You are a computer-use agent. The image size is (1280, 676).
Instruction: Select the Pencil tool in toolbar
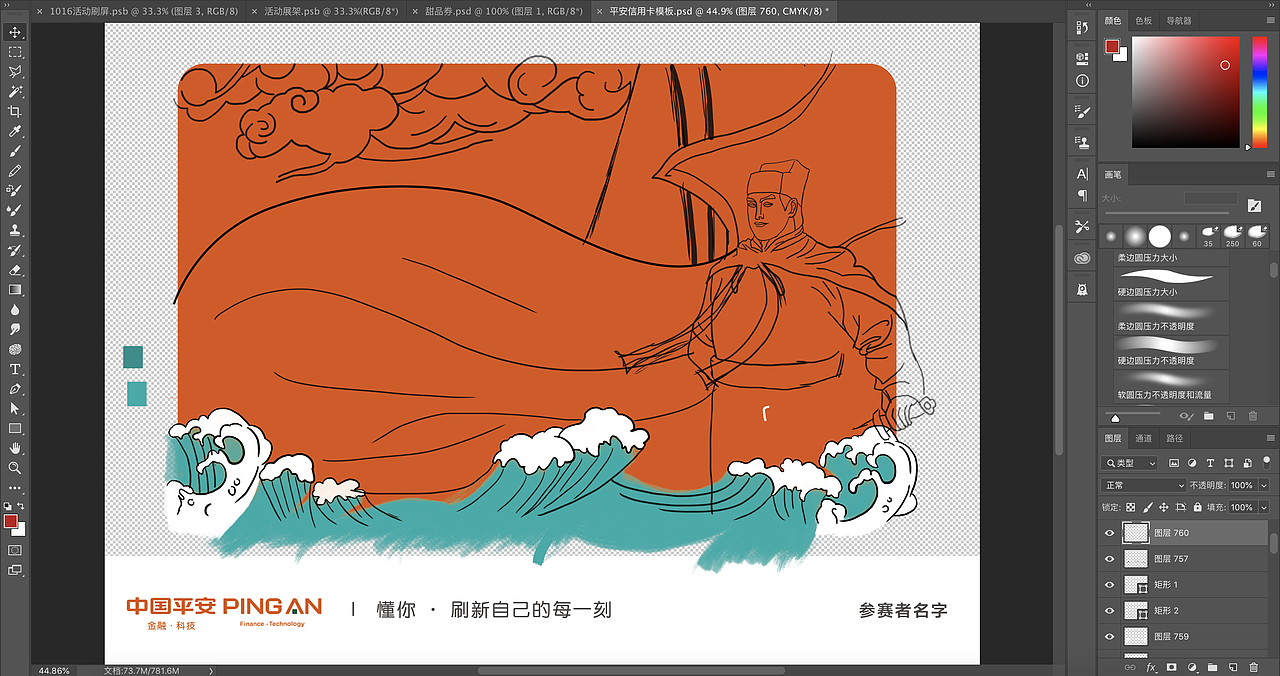(15, 171)
